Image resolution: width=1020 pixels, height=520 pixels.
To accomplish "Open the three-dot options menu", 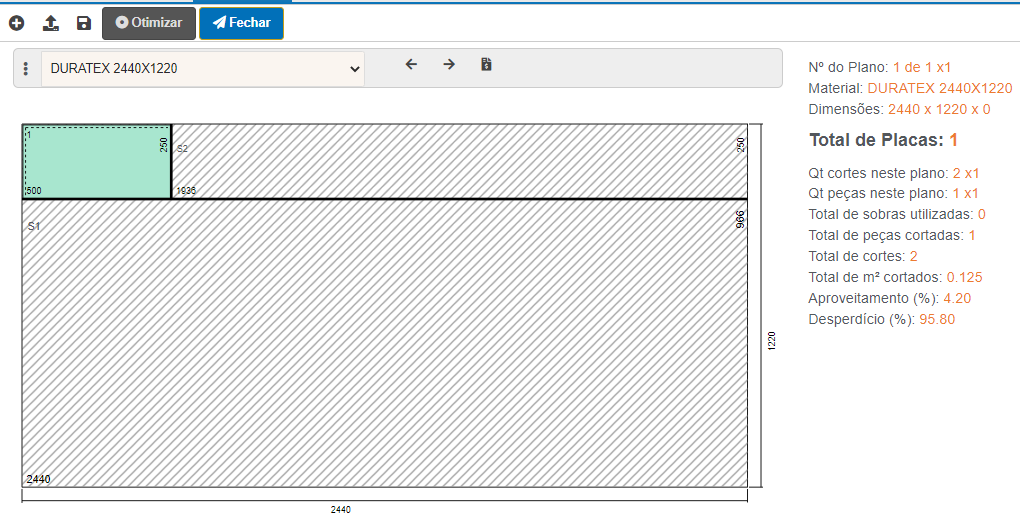I will pos(25,68).
